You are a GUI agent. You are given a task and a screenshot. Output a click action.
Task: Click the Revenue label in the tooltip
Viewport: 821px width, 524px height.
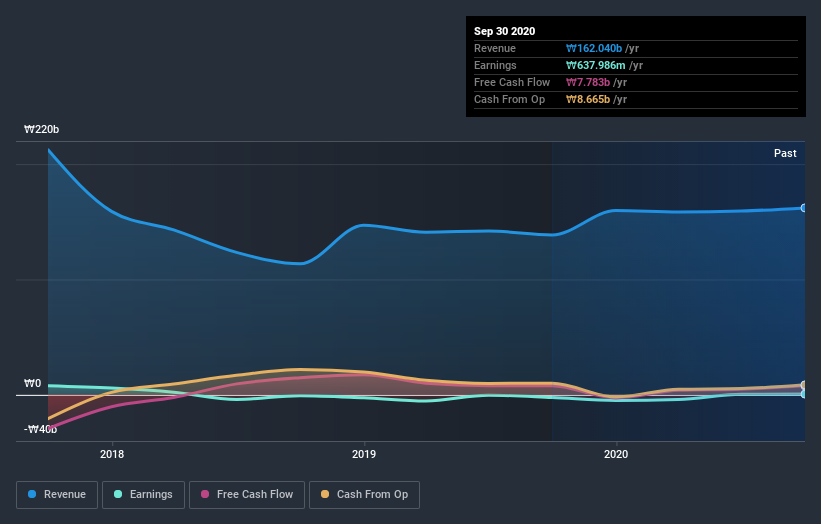[495, 48]
